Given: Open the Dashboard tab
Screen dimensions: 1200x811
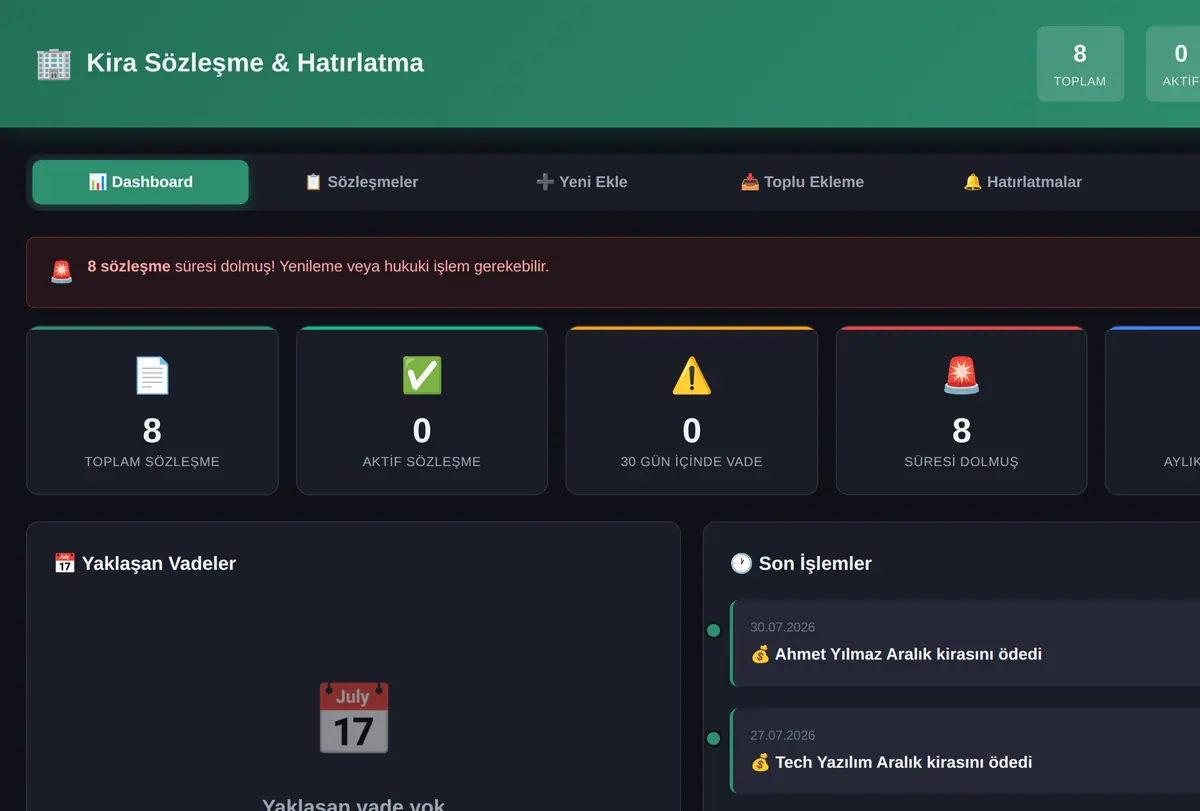Looking at the screenshot, I should pyautogui.click(x=140, y=182).
